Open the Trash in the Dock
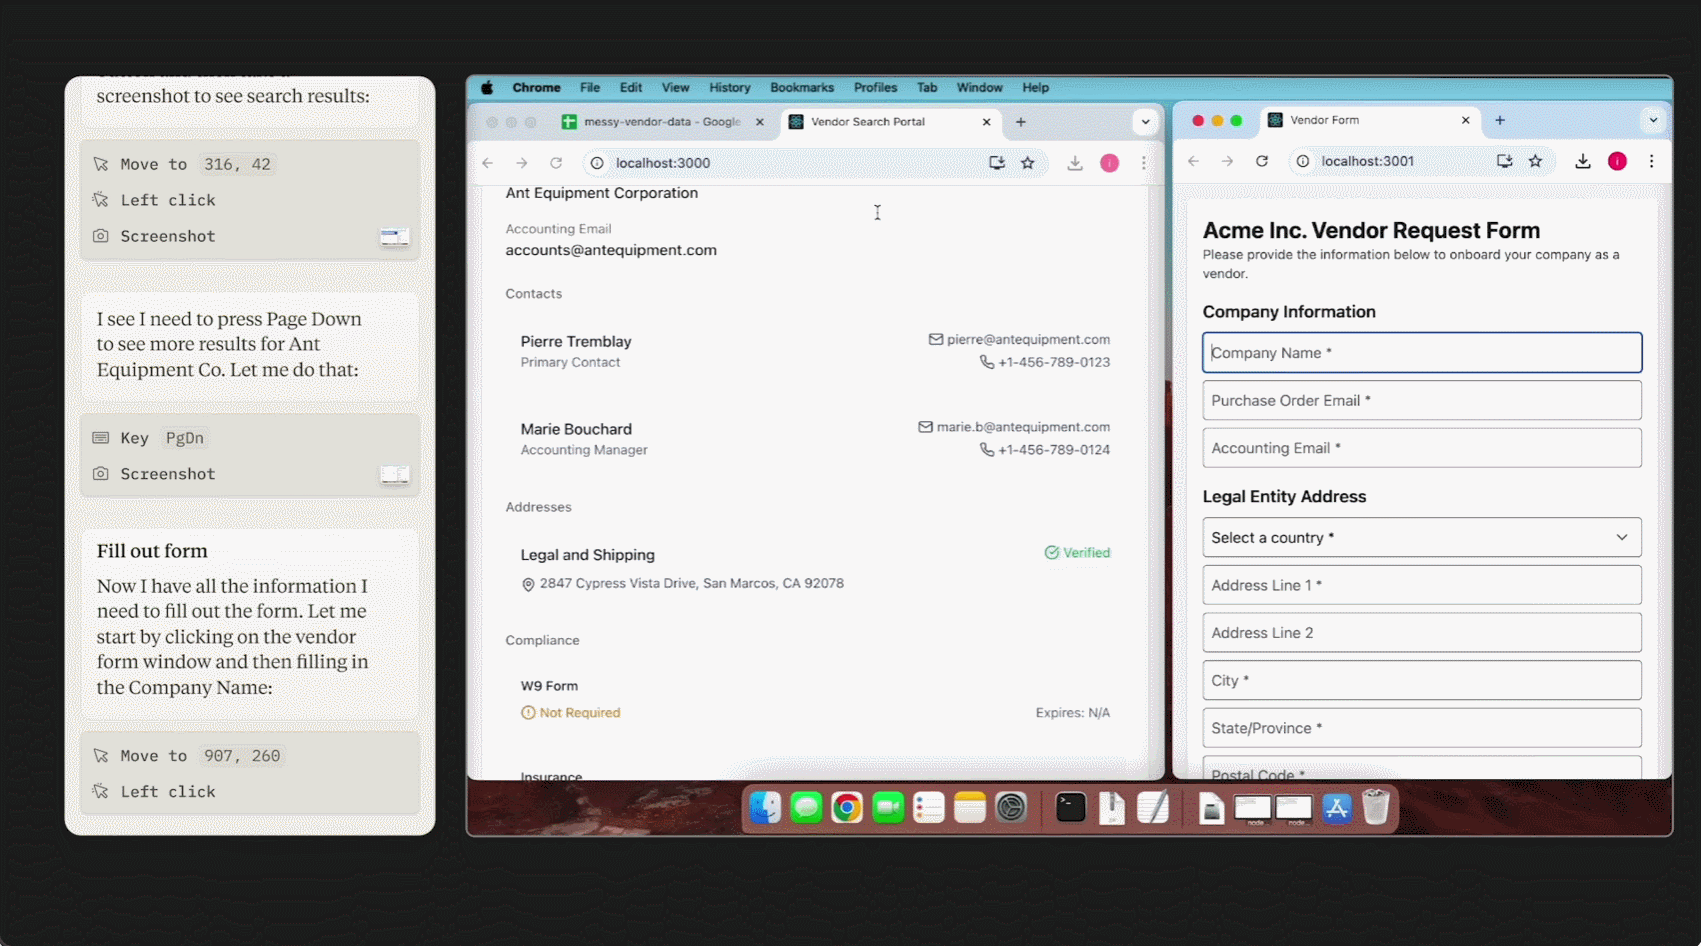1701x946 pixels. point(1376,807)
